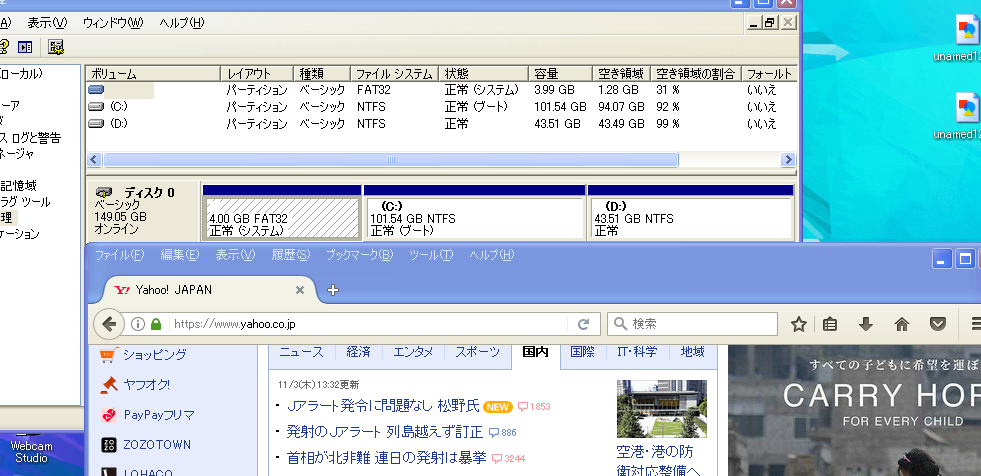Screen dimensions: 981x476
Task: Switch to IT・科学 news tab on Yahoo
Action: pos(637,352)
